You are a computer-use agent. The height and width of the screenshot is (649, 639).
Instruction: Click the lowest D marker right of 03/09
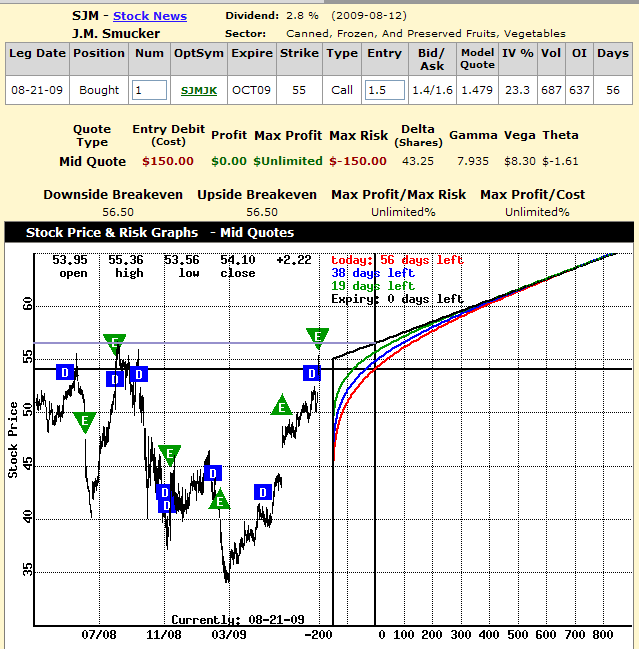pyautogui.click(x=263, y=492)
